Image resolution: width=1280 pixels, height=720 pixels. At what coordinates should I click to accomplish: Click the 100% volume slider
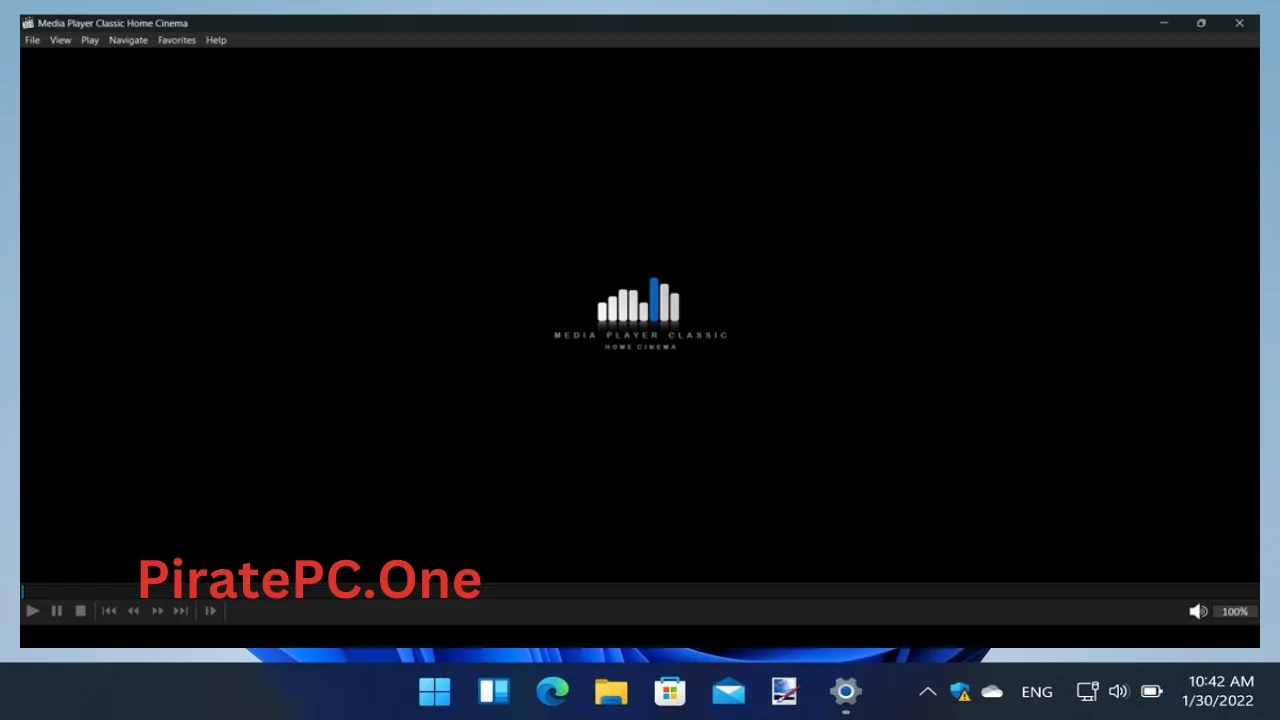click(1235, 611)
